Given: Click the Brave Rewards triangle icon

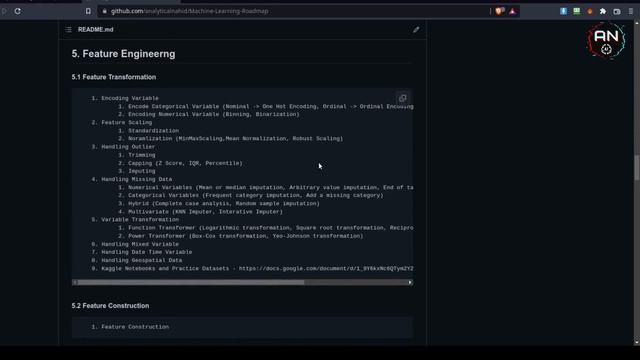Looking at the screenshot, I should pos(512,11).
